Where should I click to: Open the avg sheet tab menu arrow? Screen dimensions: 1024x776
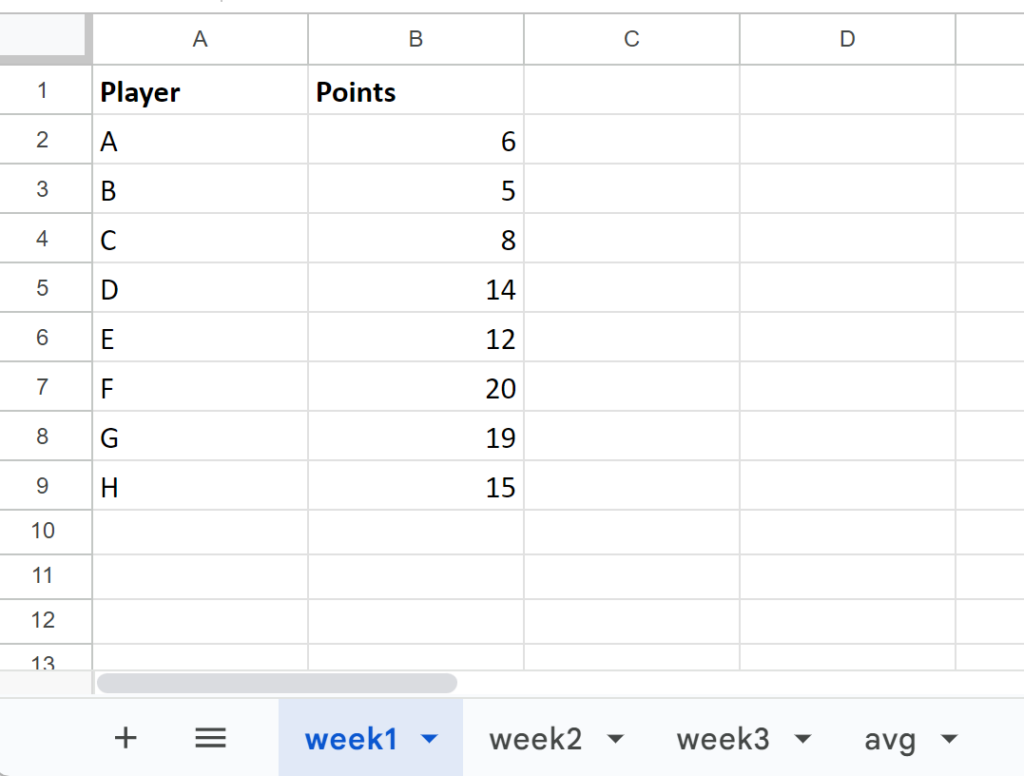coord(947,738)
